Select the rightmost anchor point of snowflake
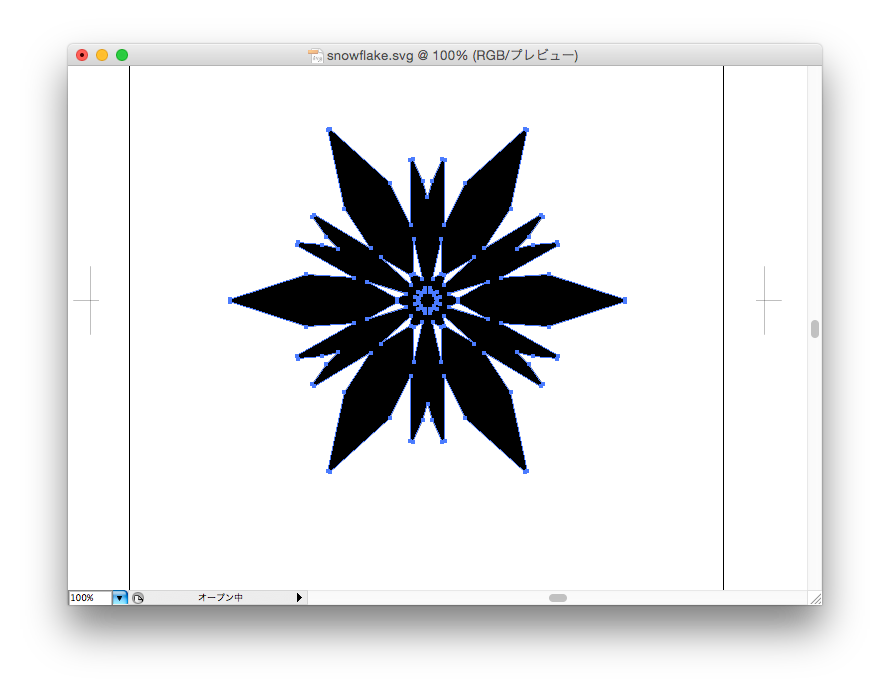The width and height of the screenshot is (890, 697). click(x=625, y=300)
